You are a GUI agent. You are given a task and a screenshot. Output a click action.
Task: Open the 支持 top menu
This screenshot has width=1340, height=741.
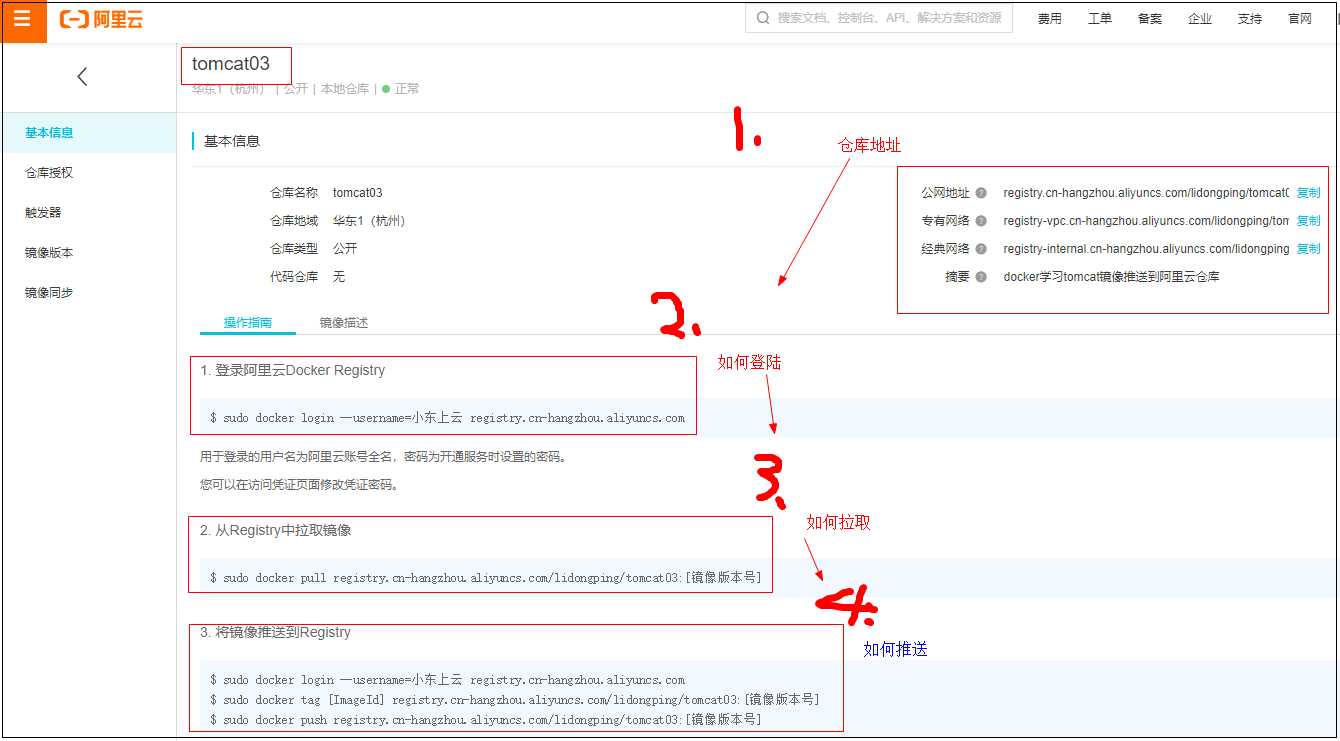tap(1249, 19)
